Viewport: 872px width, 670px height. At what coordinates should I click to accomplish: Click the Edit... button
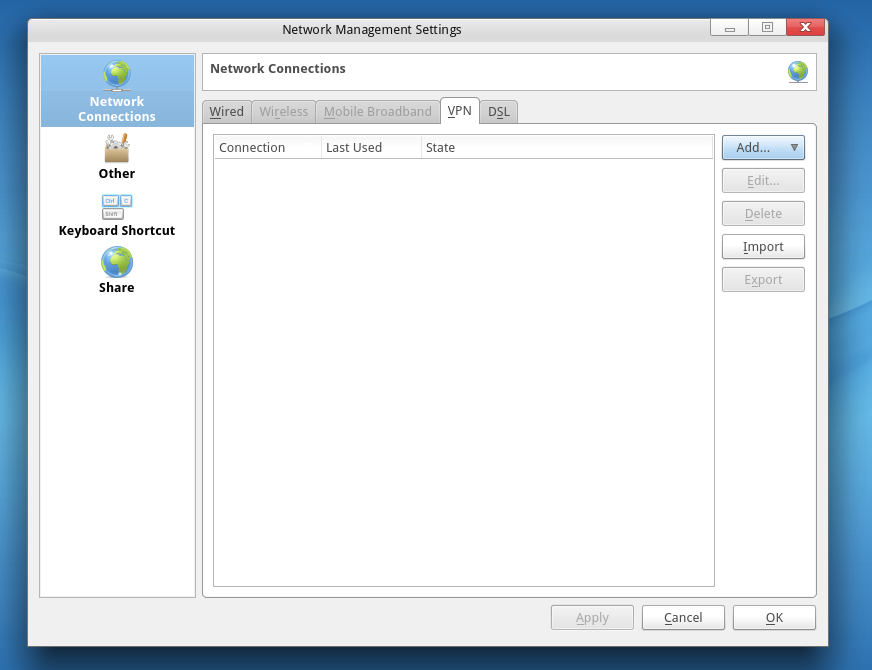click(763, 181)
